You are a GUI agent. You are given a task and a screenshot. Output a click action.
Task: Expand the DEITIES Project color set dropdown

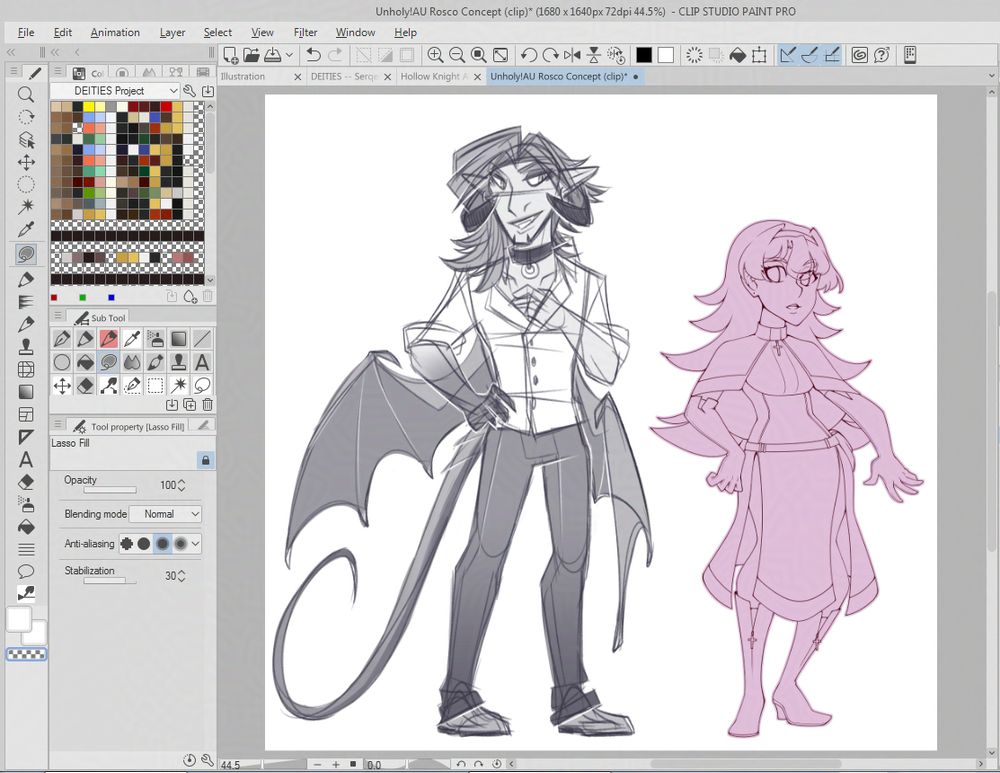click(x=173, y=91)
